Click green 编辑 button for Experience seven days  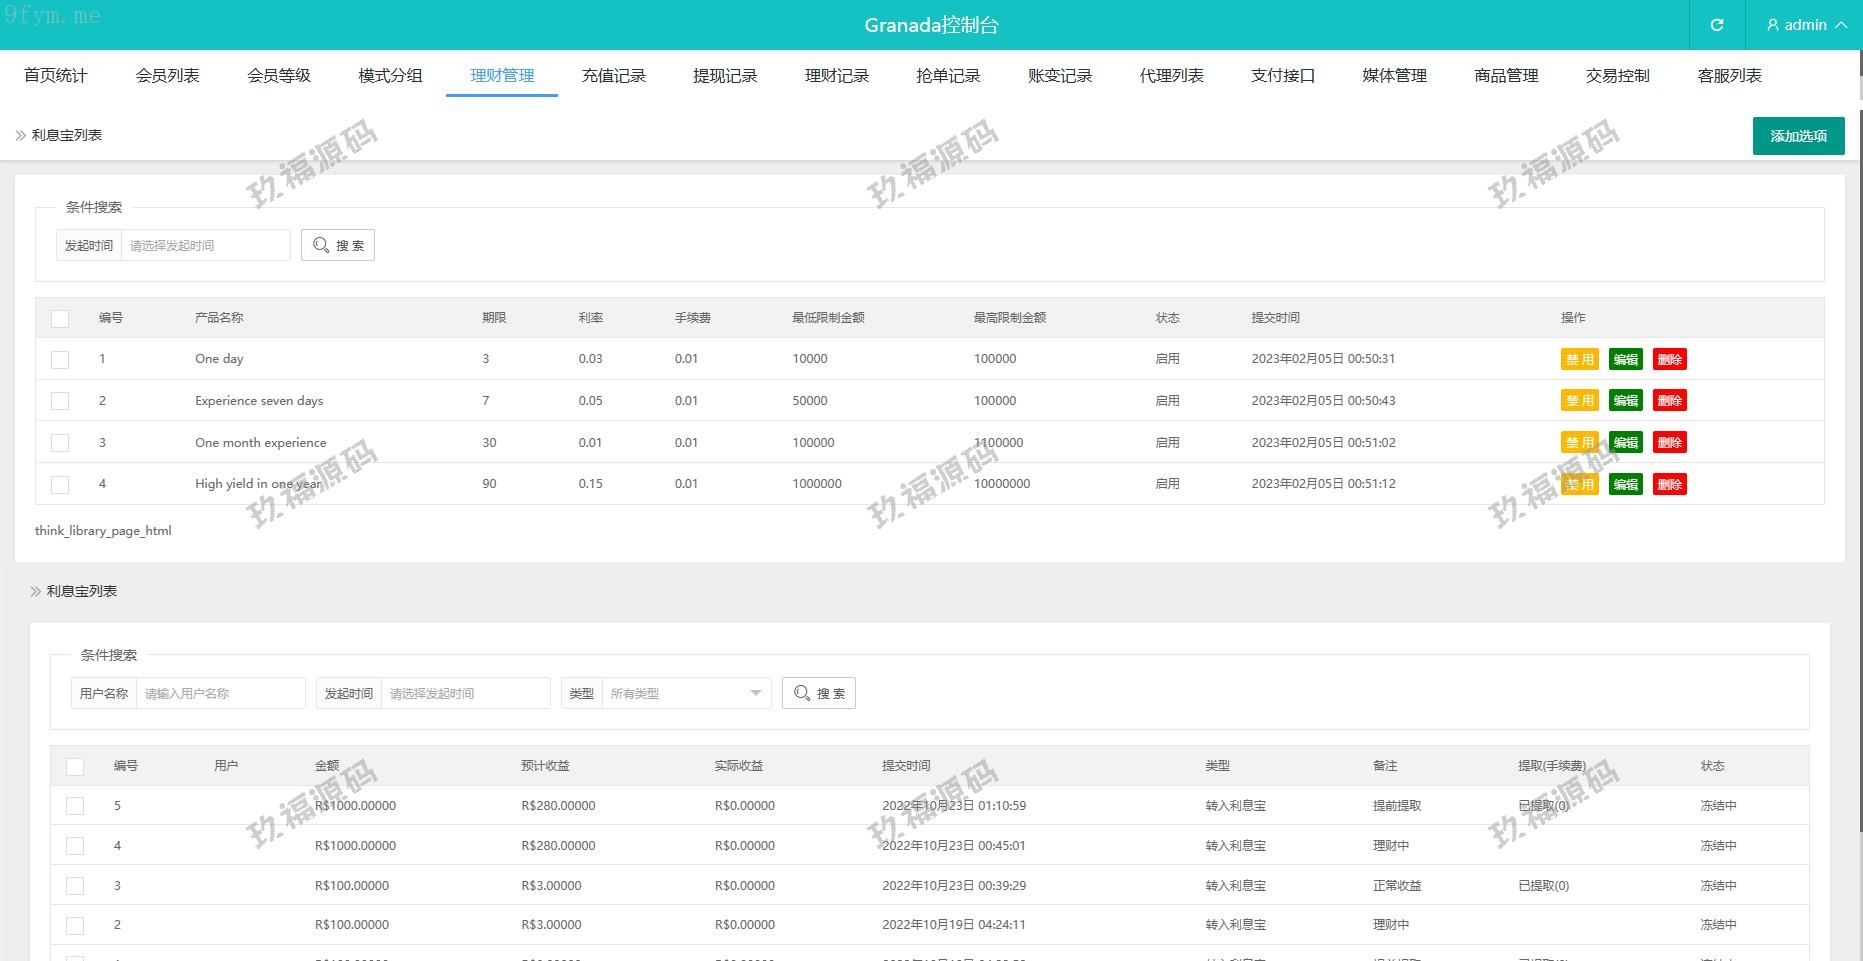[x=1625, y=401]
